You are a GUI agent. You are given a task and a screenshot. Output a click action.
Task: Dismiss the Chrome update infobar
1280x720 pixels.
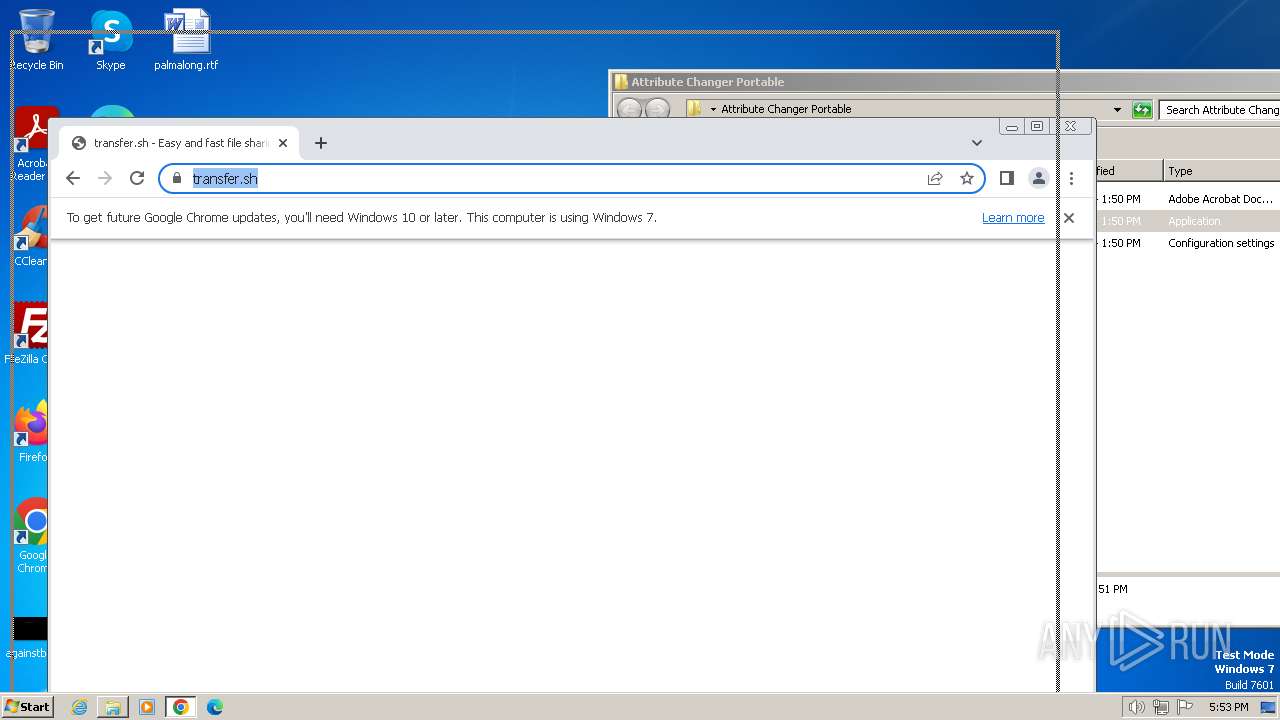(1069, 217)
